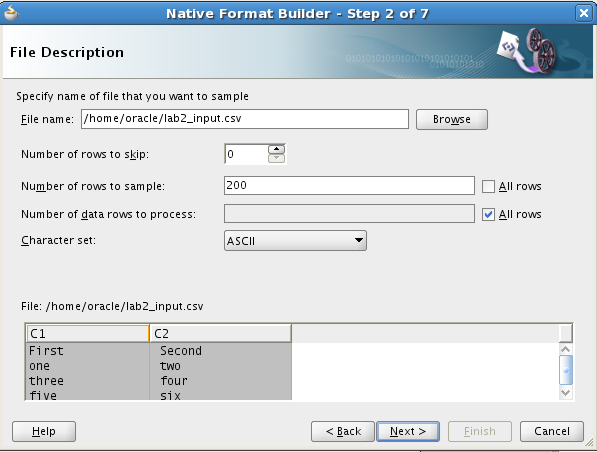Click the File name input field
This screenshot has height=452, width=597.
[245, 119]
